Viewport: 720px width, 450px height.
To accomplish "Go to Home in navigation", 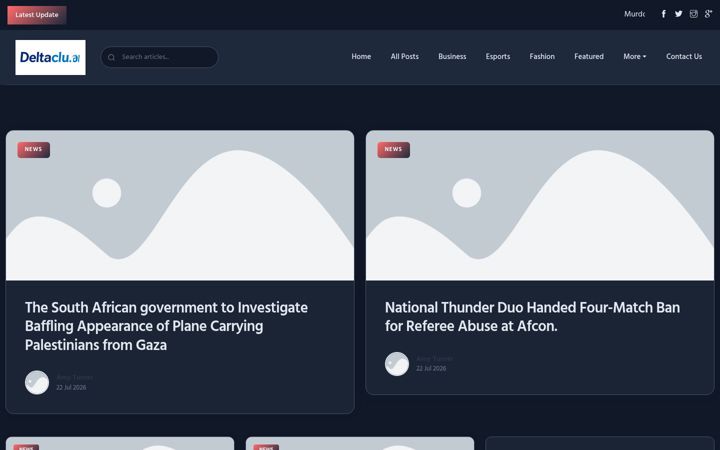I will (361, 56).
